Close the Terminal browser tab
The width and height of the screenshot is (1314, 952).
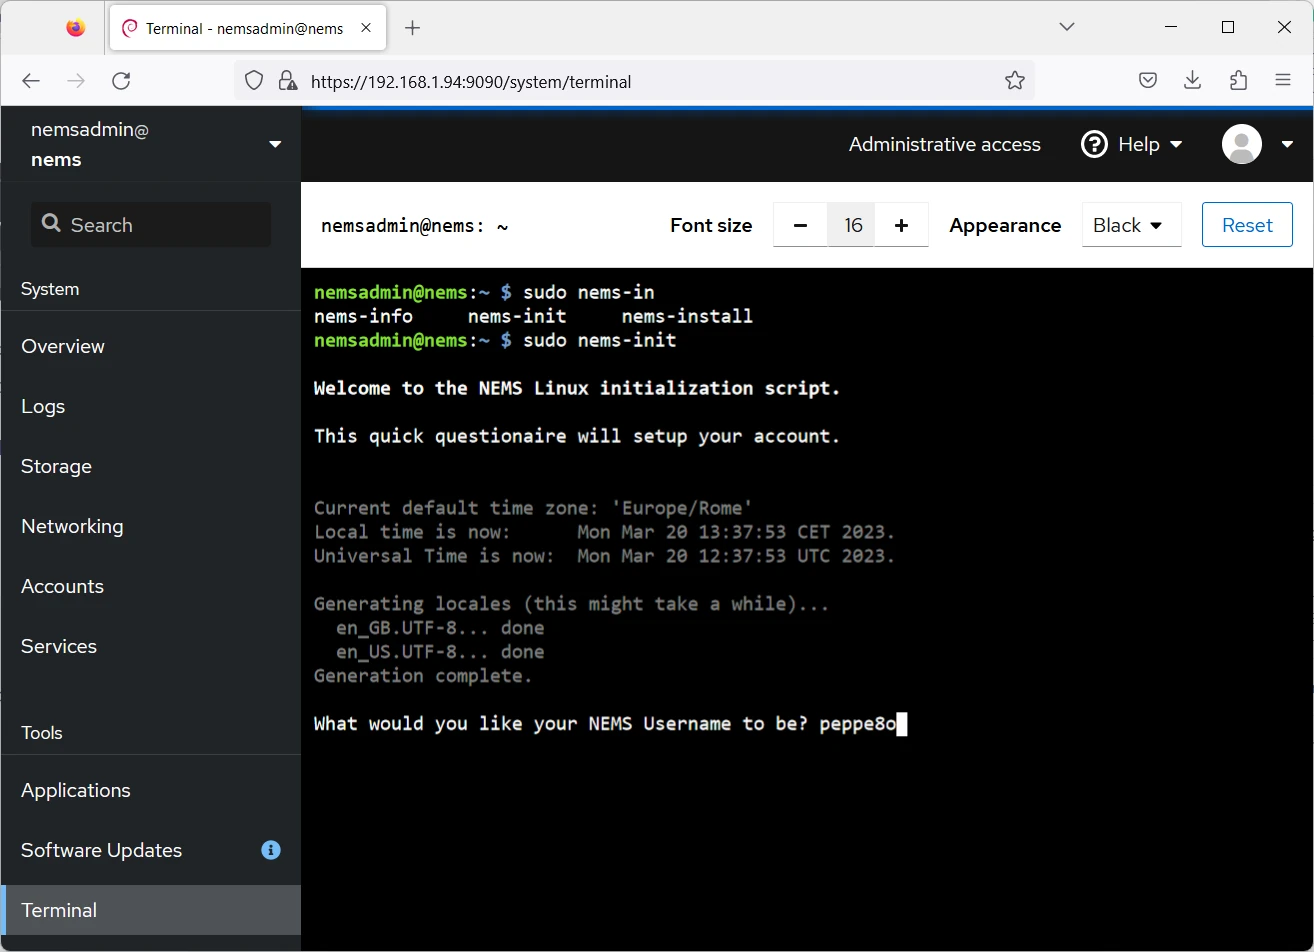(367, 28)
